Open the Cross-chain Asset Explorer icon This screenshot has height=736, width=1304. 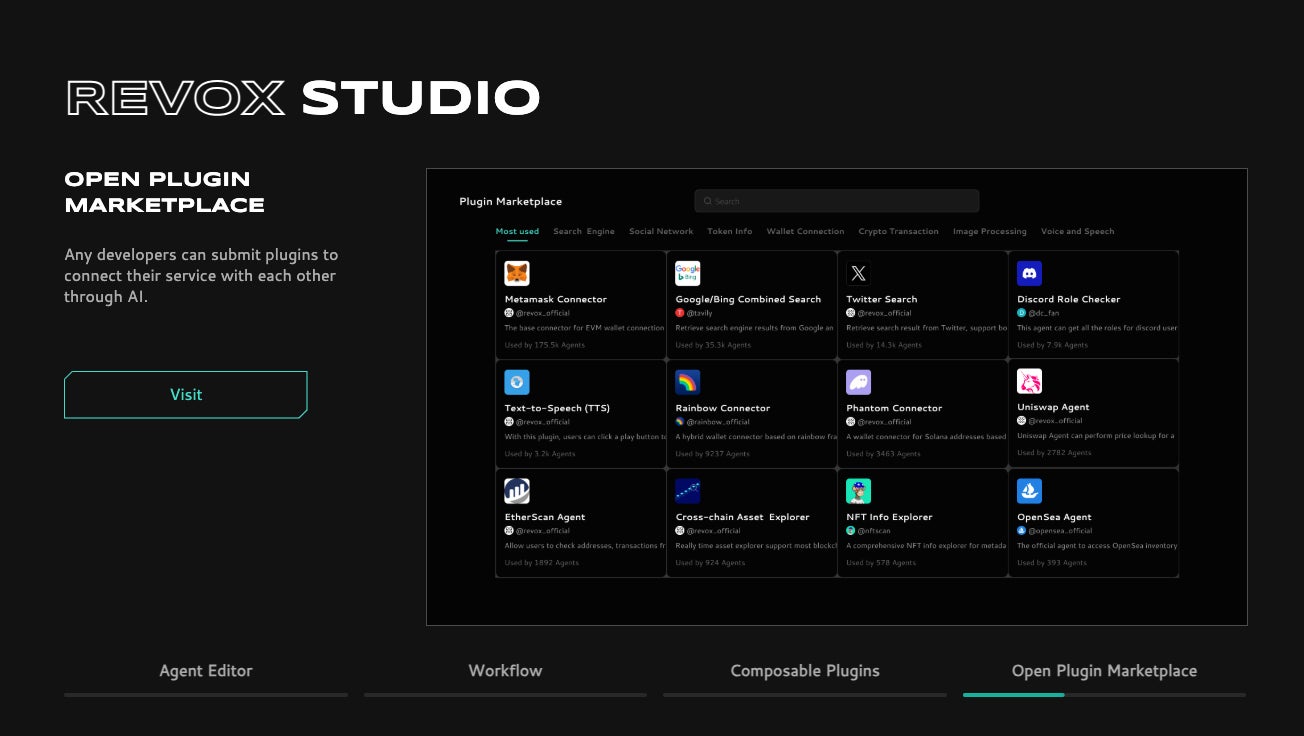(x=688, y=491)
